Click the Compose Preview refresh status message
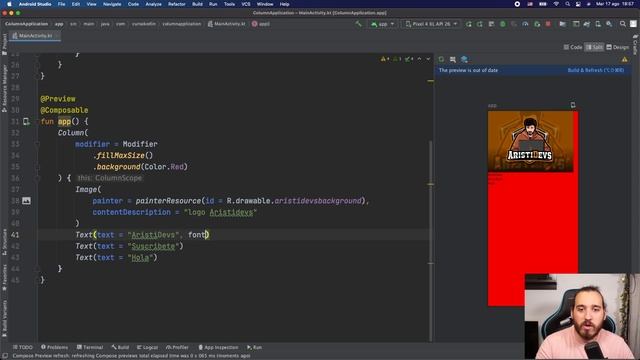The width and height of the screenshot is (640, 360). 131,356
